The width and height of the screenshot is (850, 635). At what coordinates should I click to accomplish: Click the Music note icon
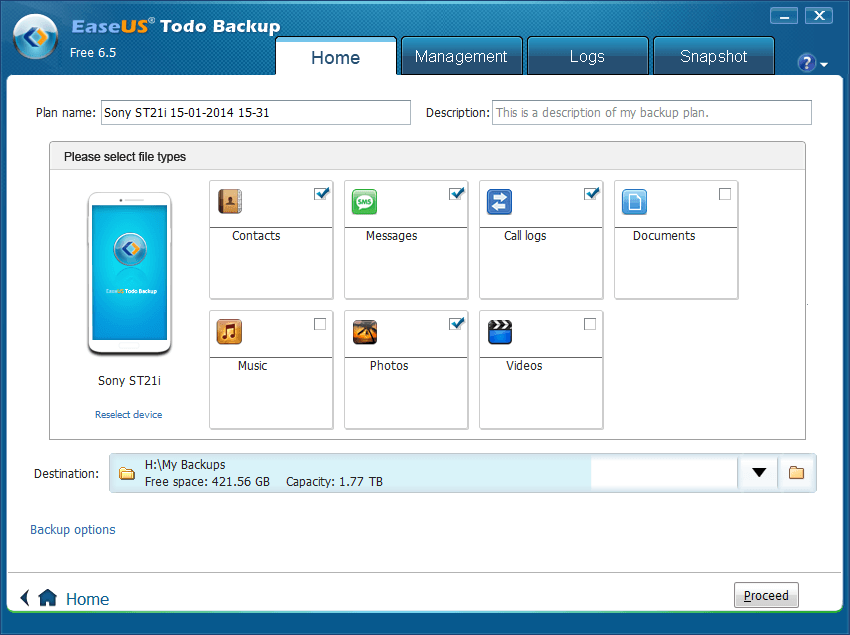229,331
